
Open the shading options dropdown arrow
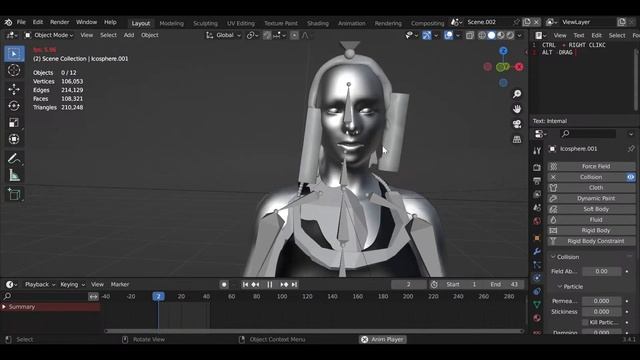[x=519, y=36]
